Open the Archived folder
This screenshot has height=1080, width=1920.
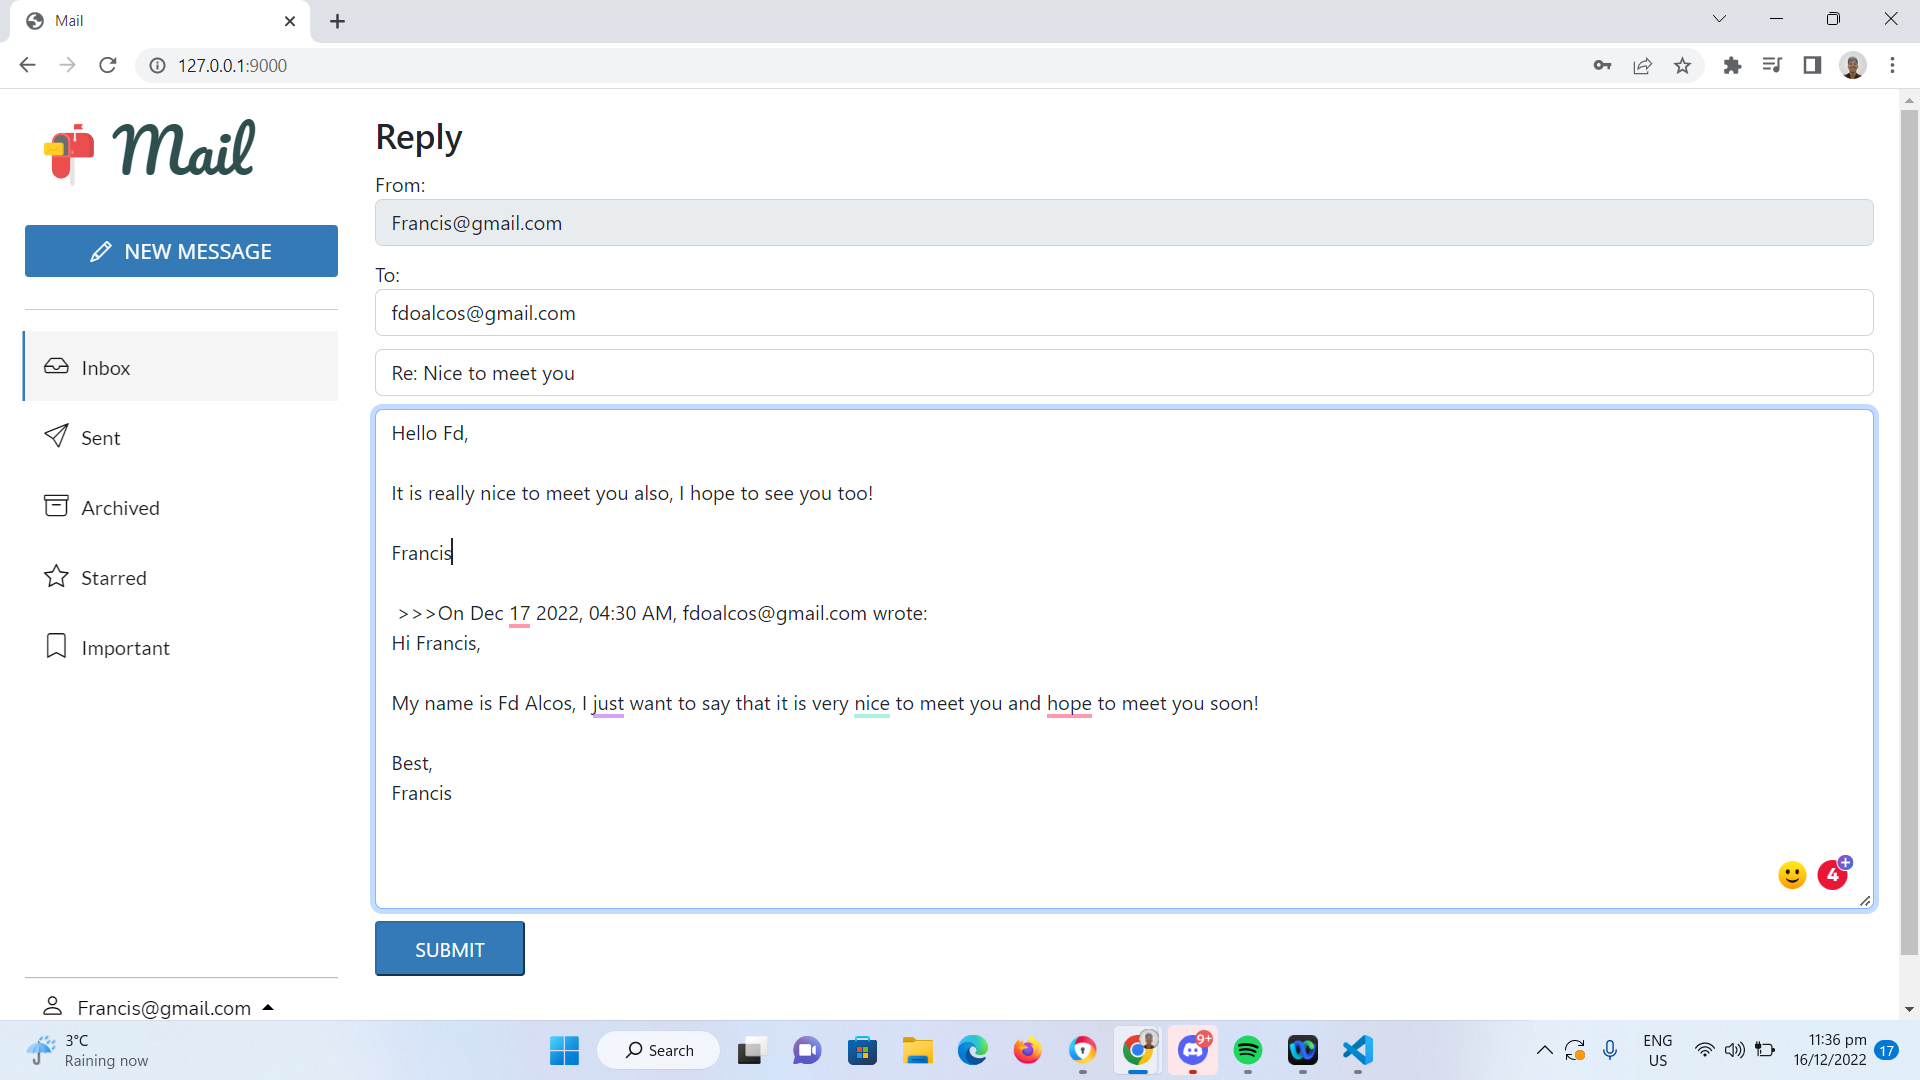(x=120, y=508)
